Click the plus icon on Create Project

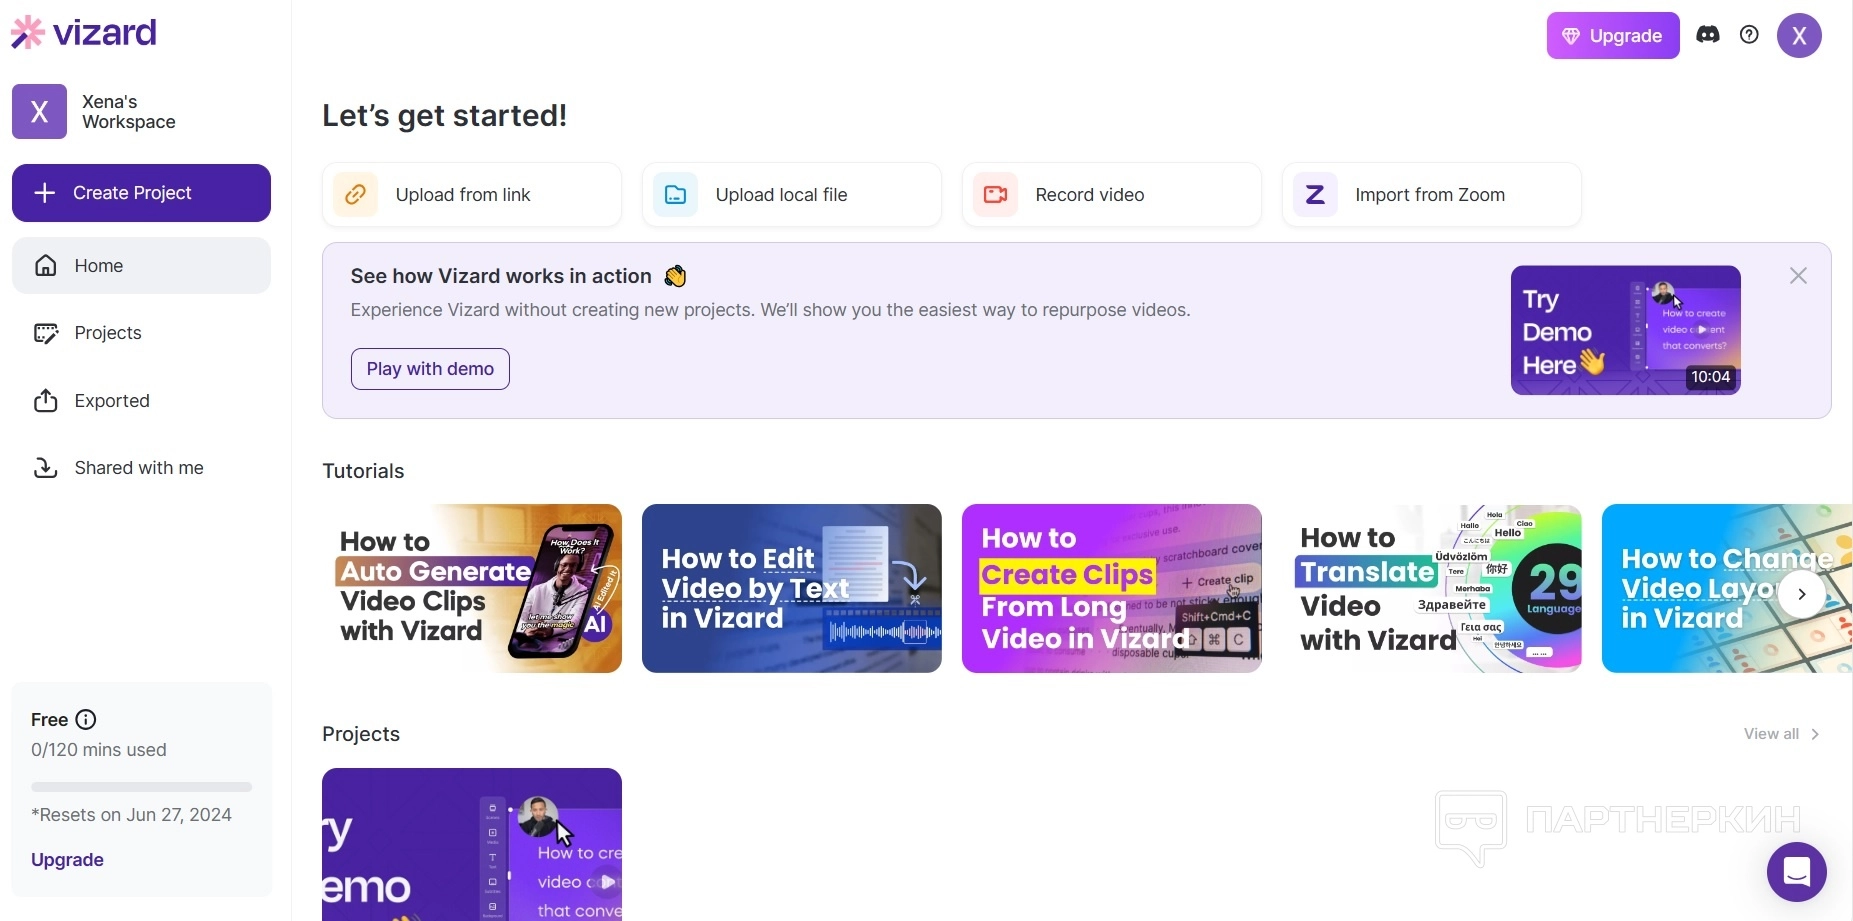[45, 193]
